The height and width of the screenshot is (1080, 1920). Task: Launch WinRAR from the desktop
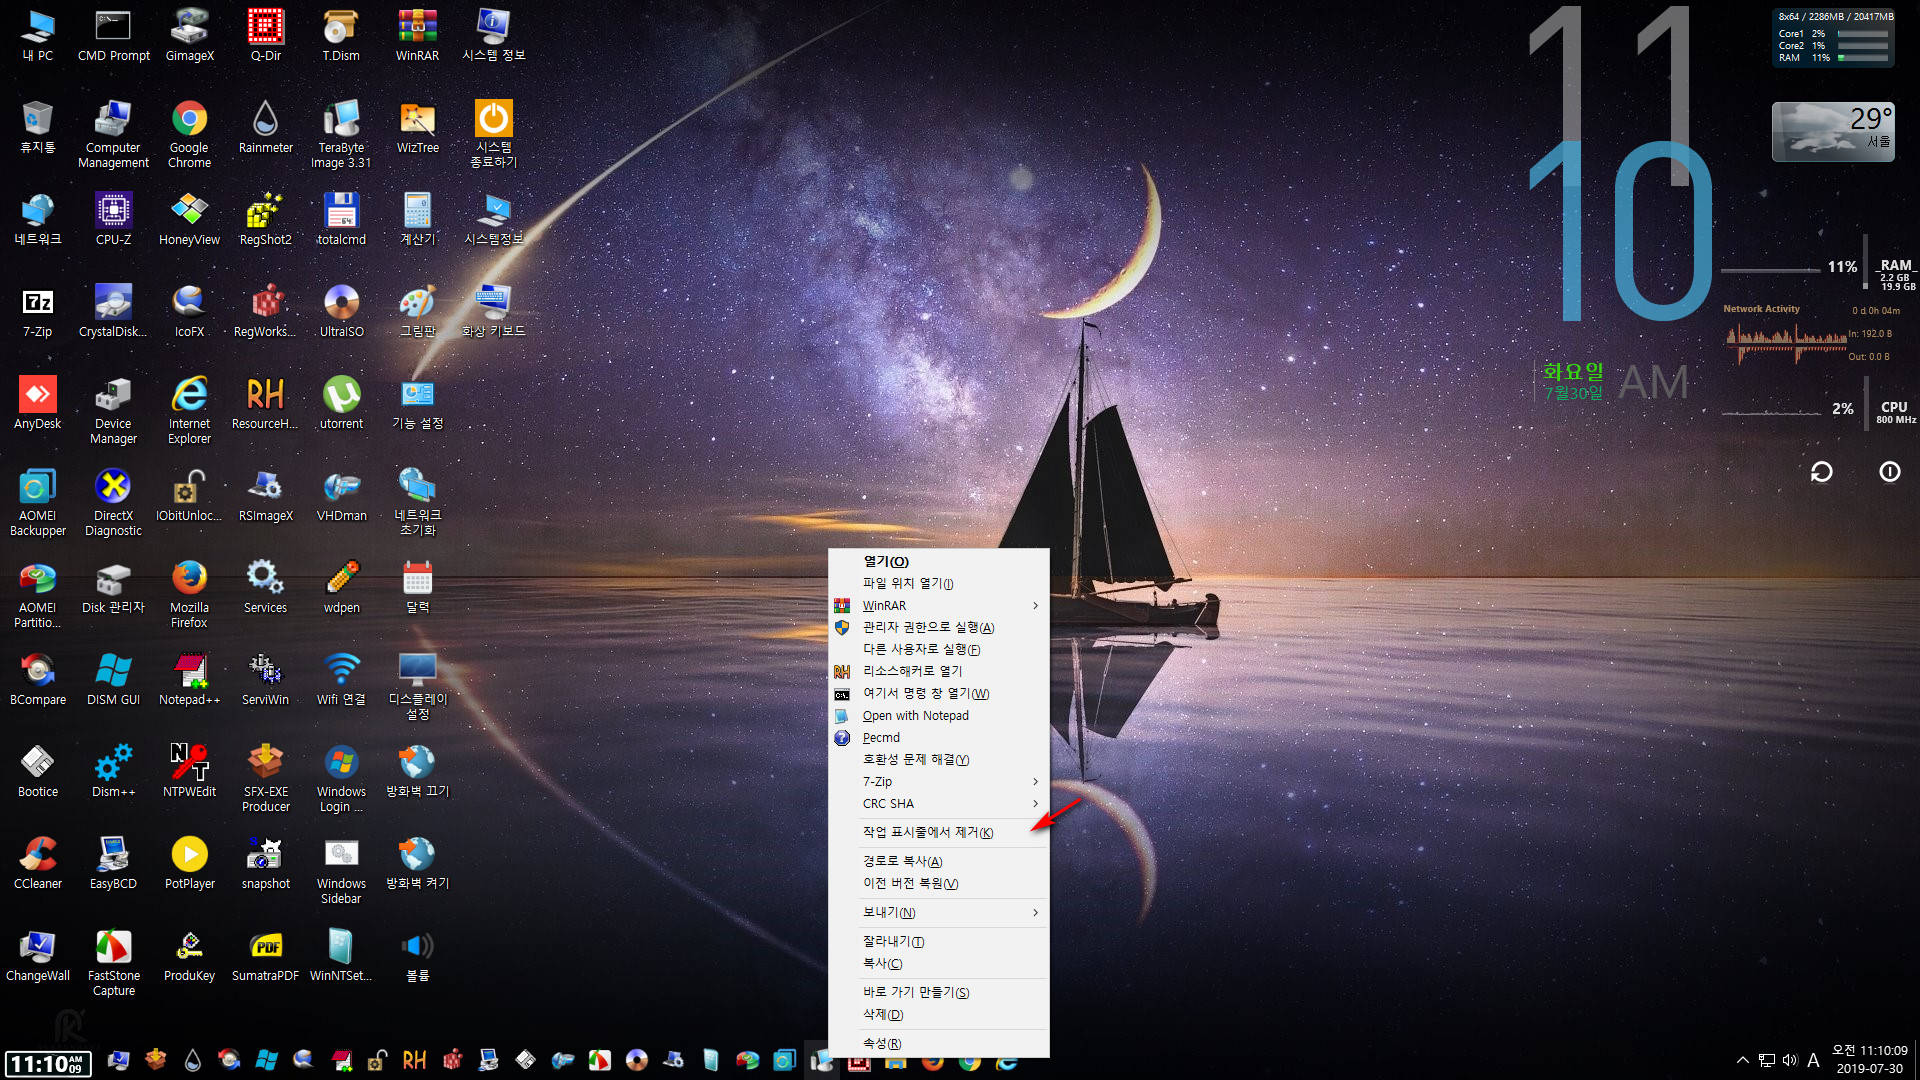(x=417, y=35)
